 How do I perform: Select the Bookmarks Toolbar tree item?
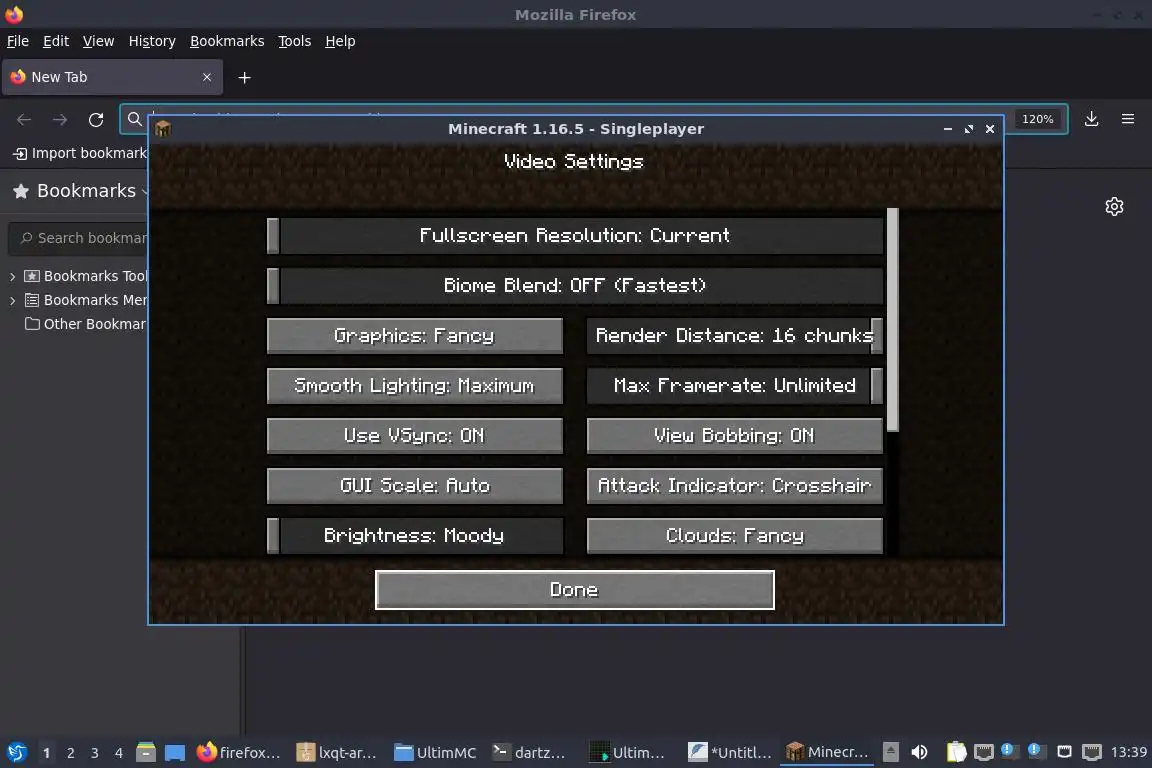click(85, 276)
